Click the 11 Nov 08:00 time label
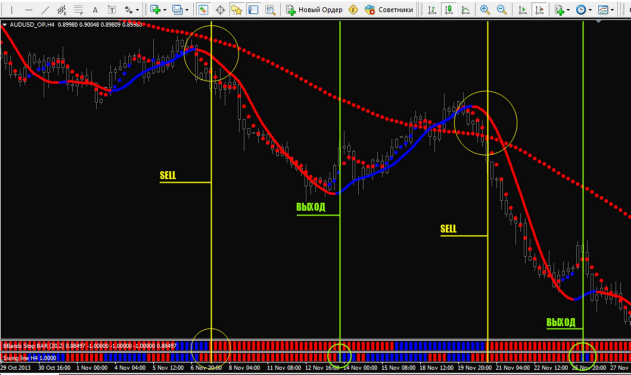The width and height of the screenshot is (631, 375). [x=283, y=368]
